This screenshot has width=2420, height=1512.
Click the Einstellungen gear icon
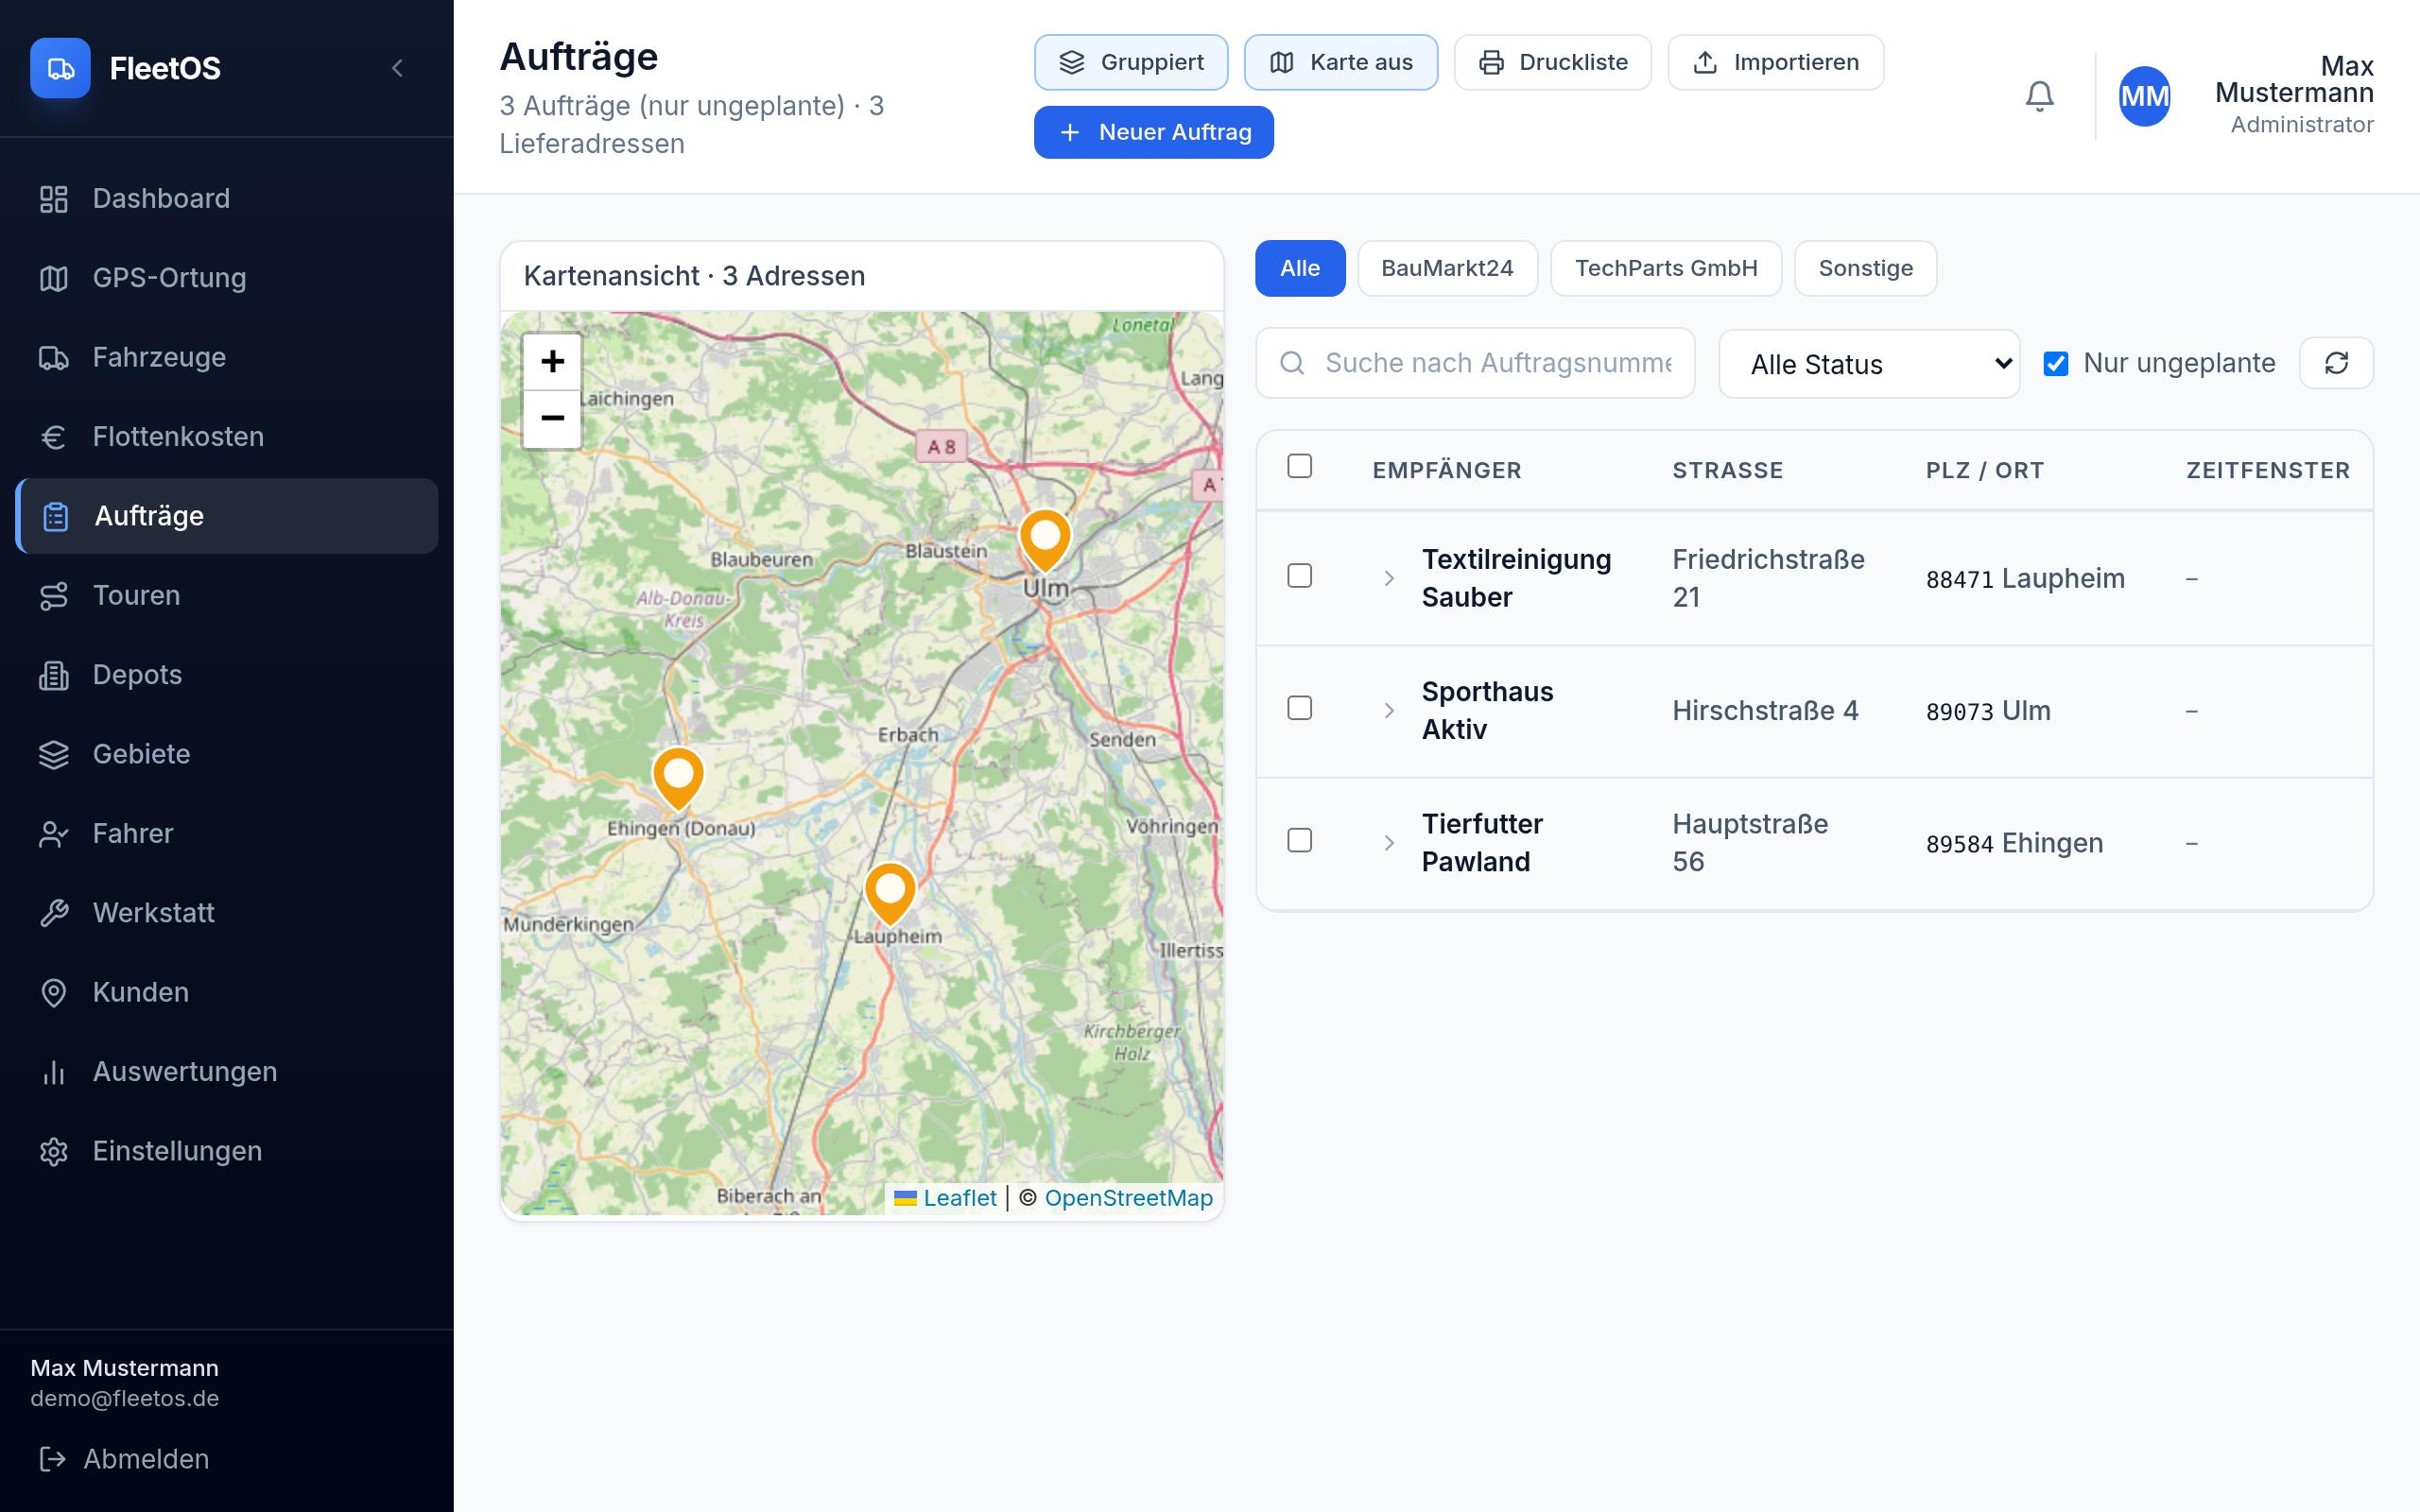point(54,1151)
